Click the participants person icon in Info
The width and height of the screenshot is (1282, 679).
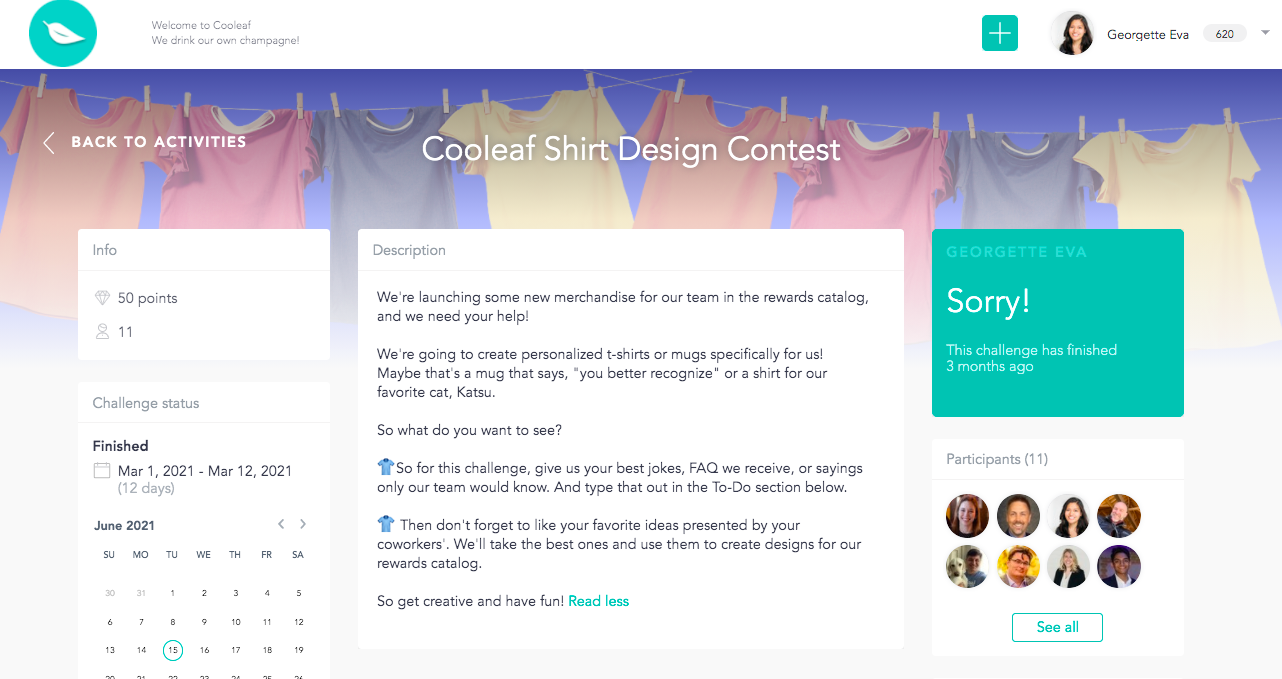(x=102, y=332)
